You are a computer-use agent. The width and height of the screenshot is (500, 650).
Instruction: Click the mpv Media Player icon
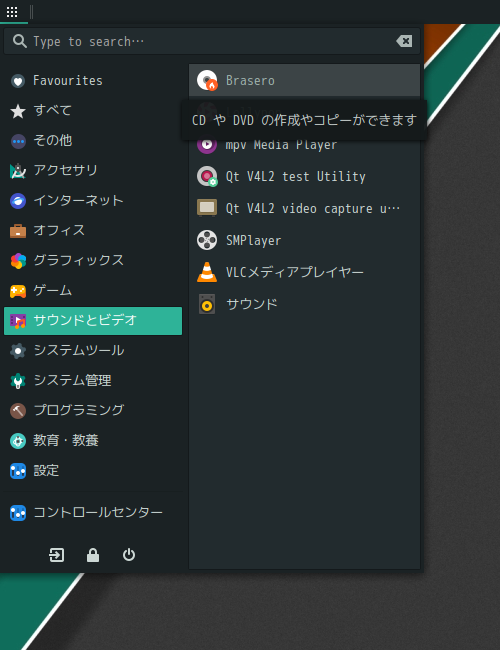[207, 145]
